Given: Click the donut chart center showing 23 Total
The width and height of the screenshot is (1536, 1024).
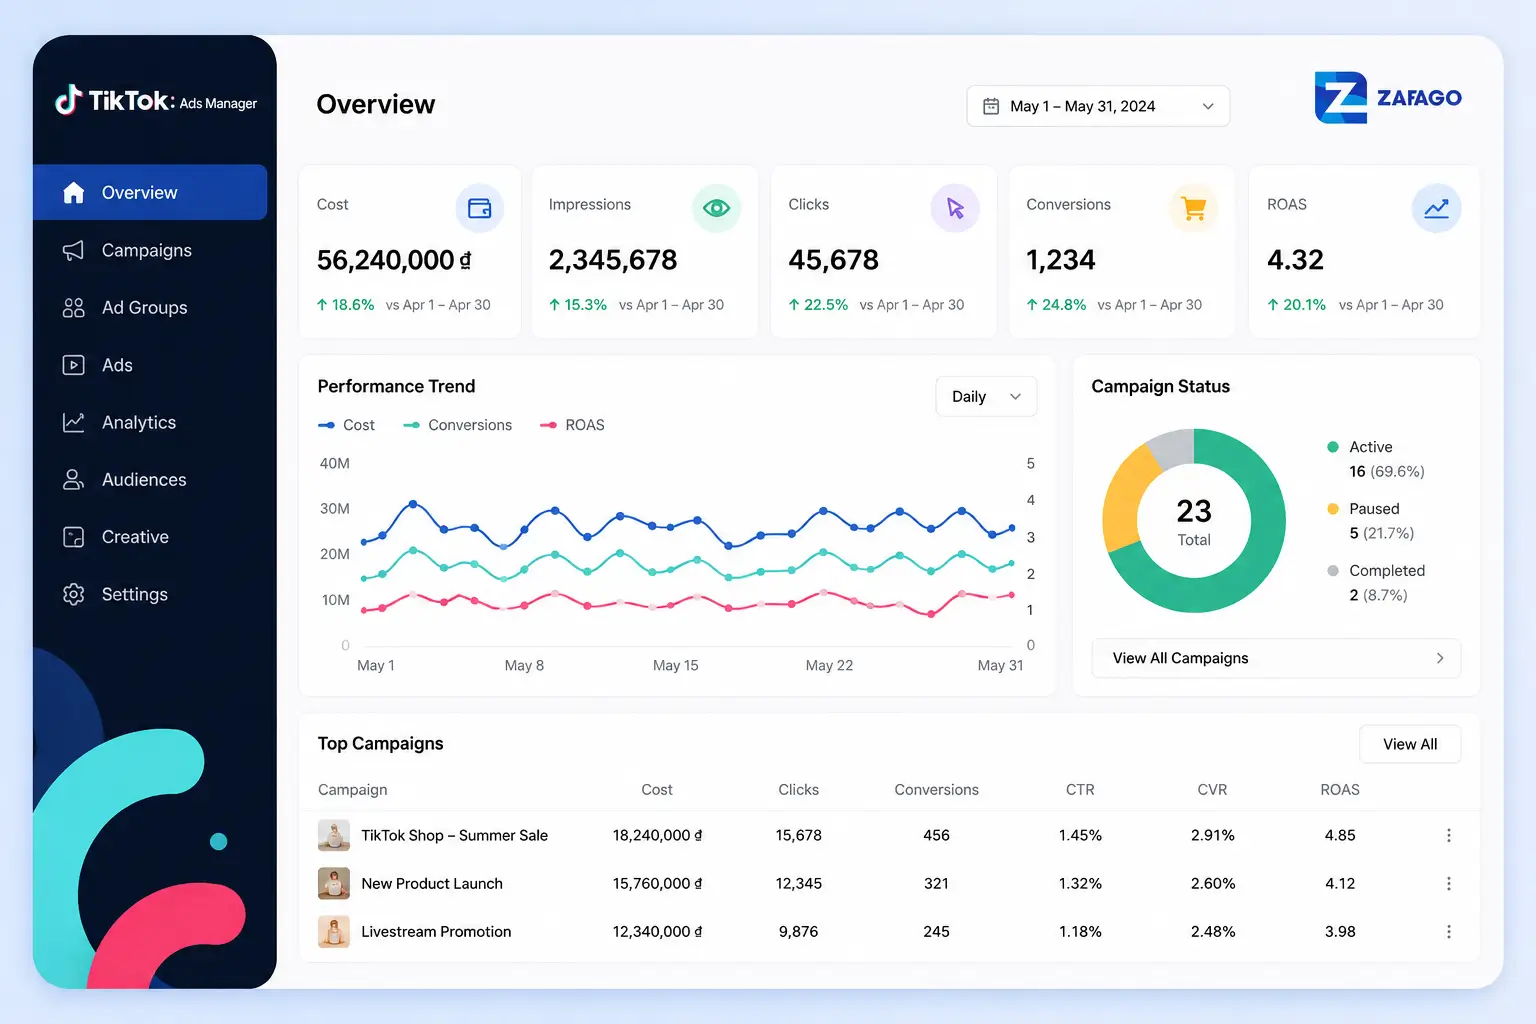Looking at the screenshot, I should (1194, 521).
